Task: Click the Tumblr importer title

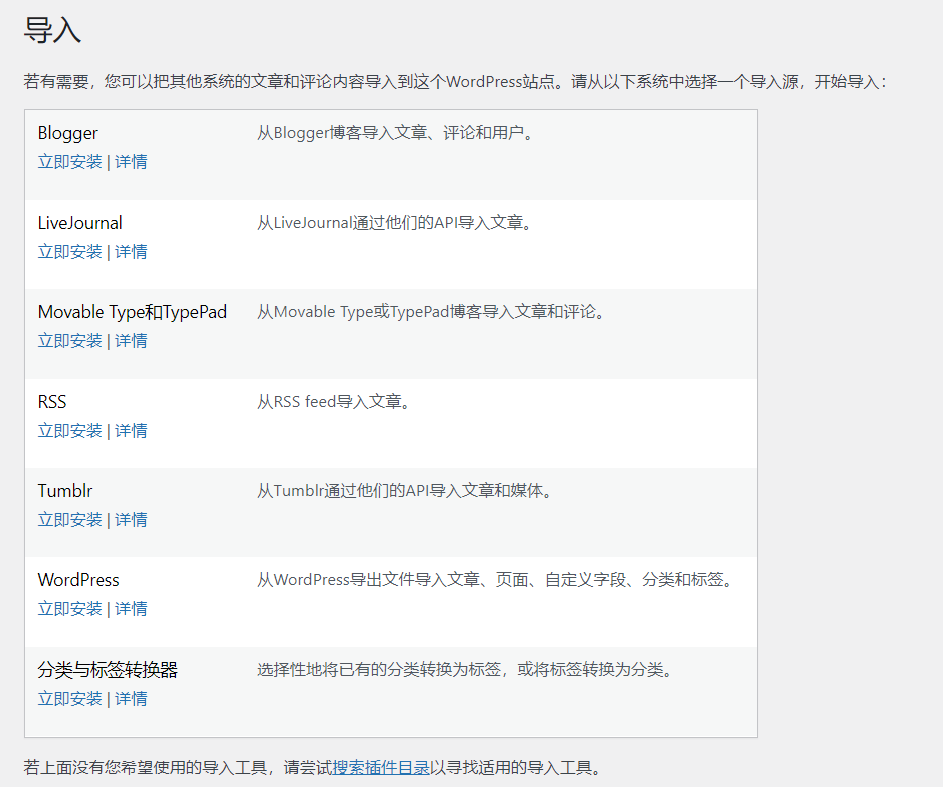Action: point(65,491)
